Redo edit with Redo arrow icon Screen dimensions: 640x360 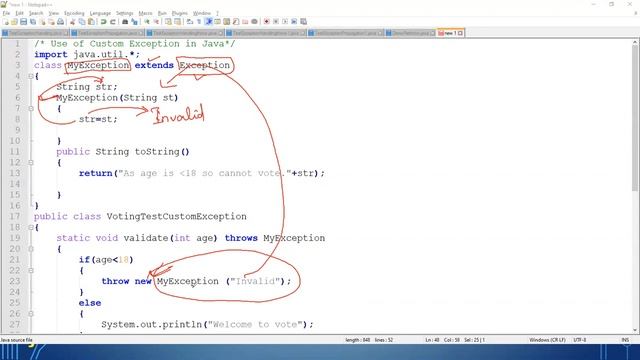click(x=113, y=21)
